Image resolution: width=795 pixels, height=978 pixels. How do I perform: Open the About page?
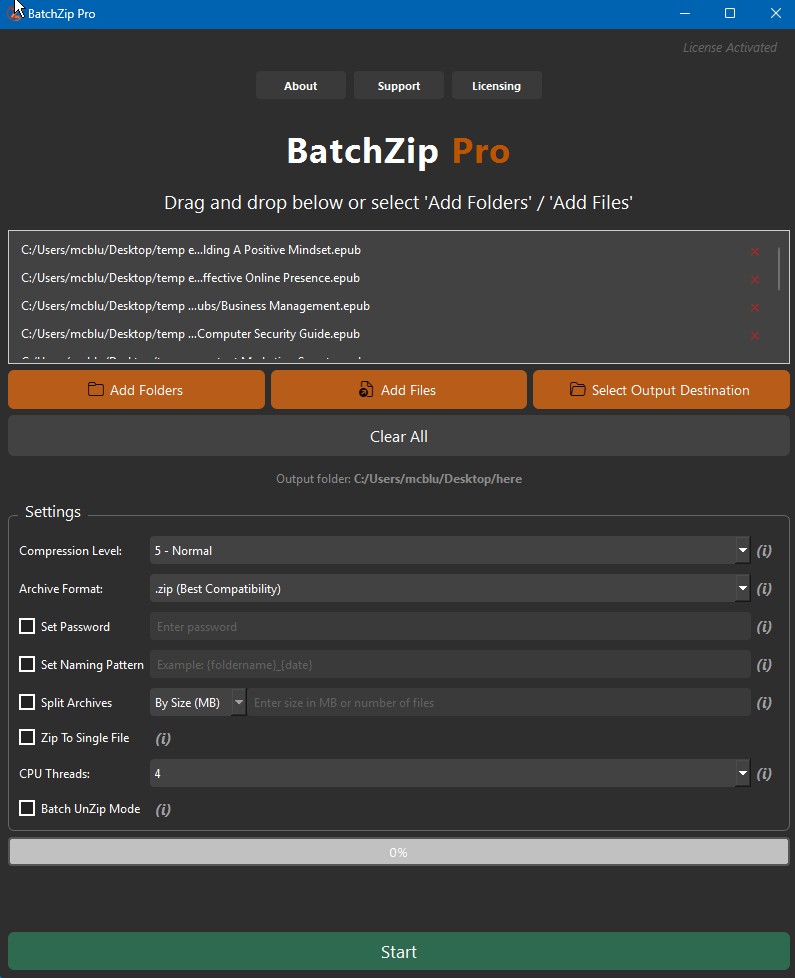tap(301, 85)
